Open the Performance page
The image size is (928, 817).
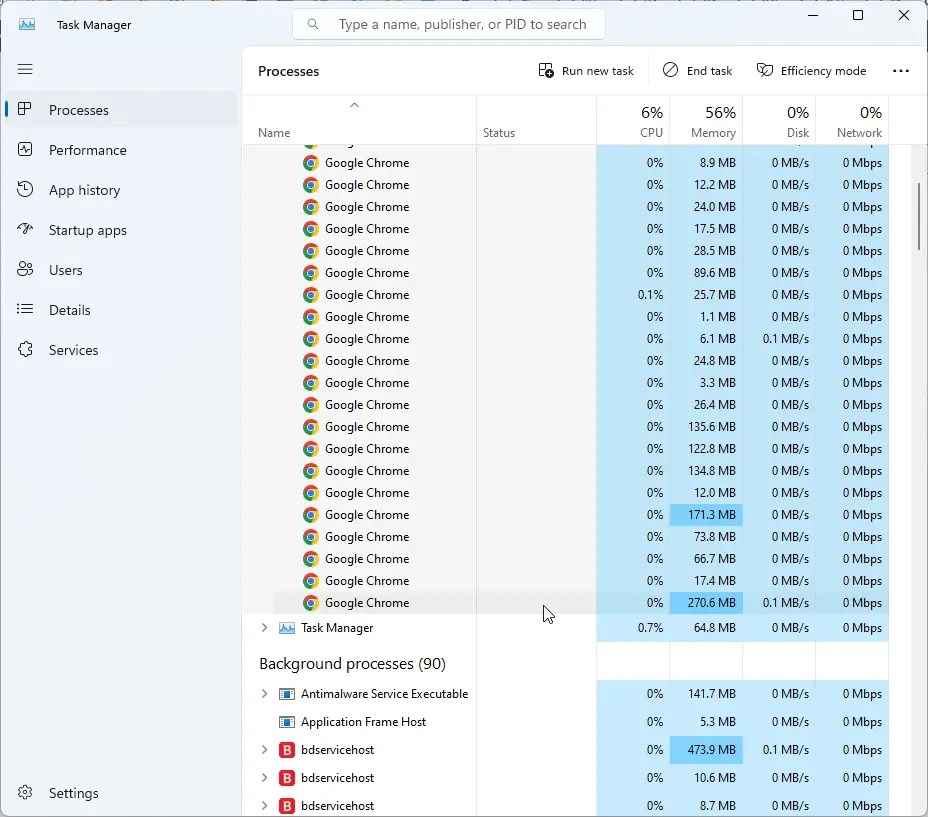[x=121, y=150]
